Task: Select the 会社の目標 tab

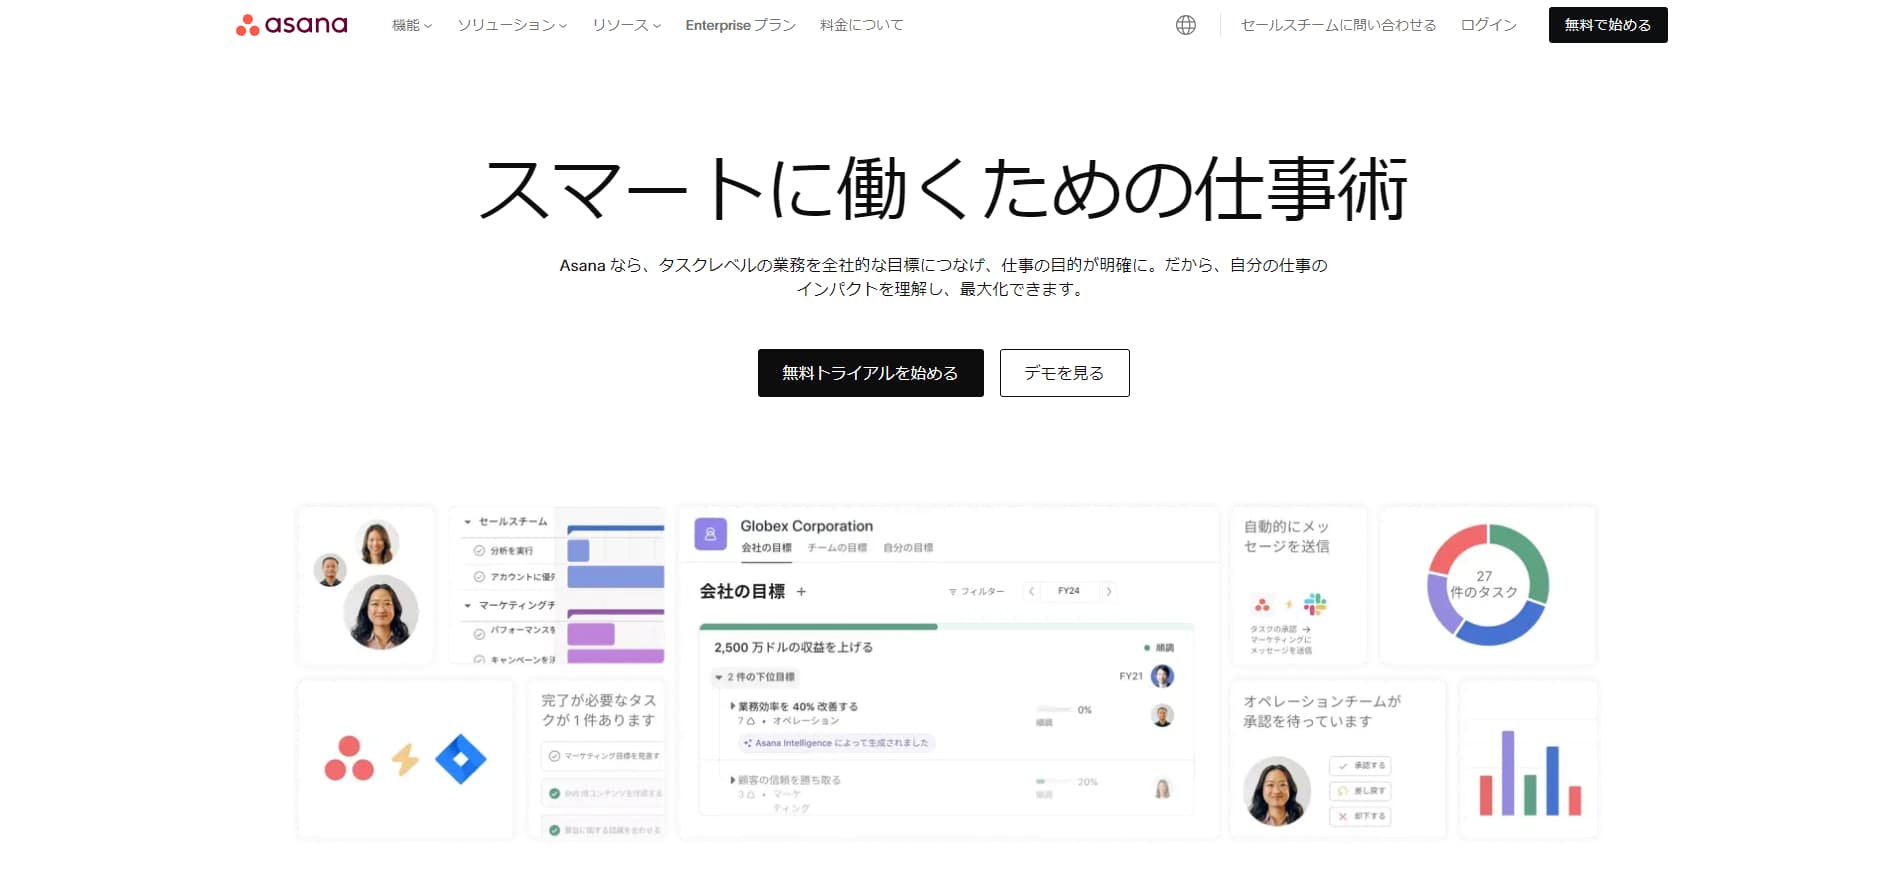Action: (x=766, y=548)
